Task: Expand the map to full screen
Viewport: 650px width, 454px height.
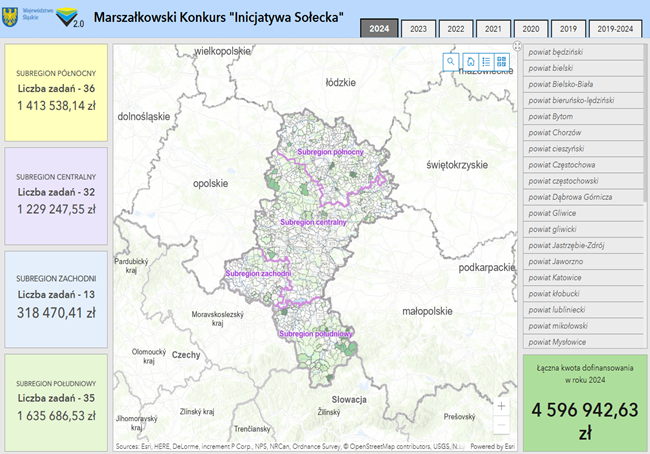Action: pos(516,46)
